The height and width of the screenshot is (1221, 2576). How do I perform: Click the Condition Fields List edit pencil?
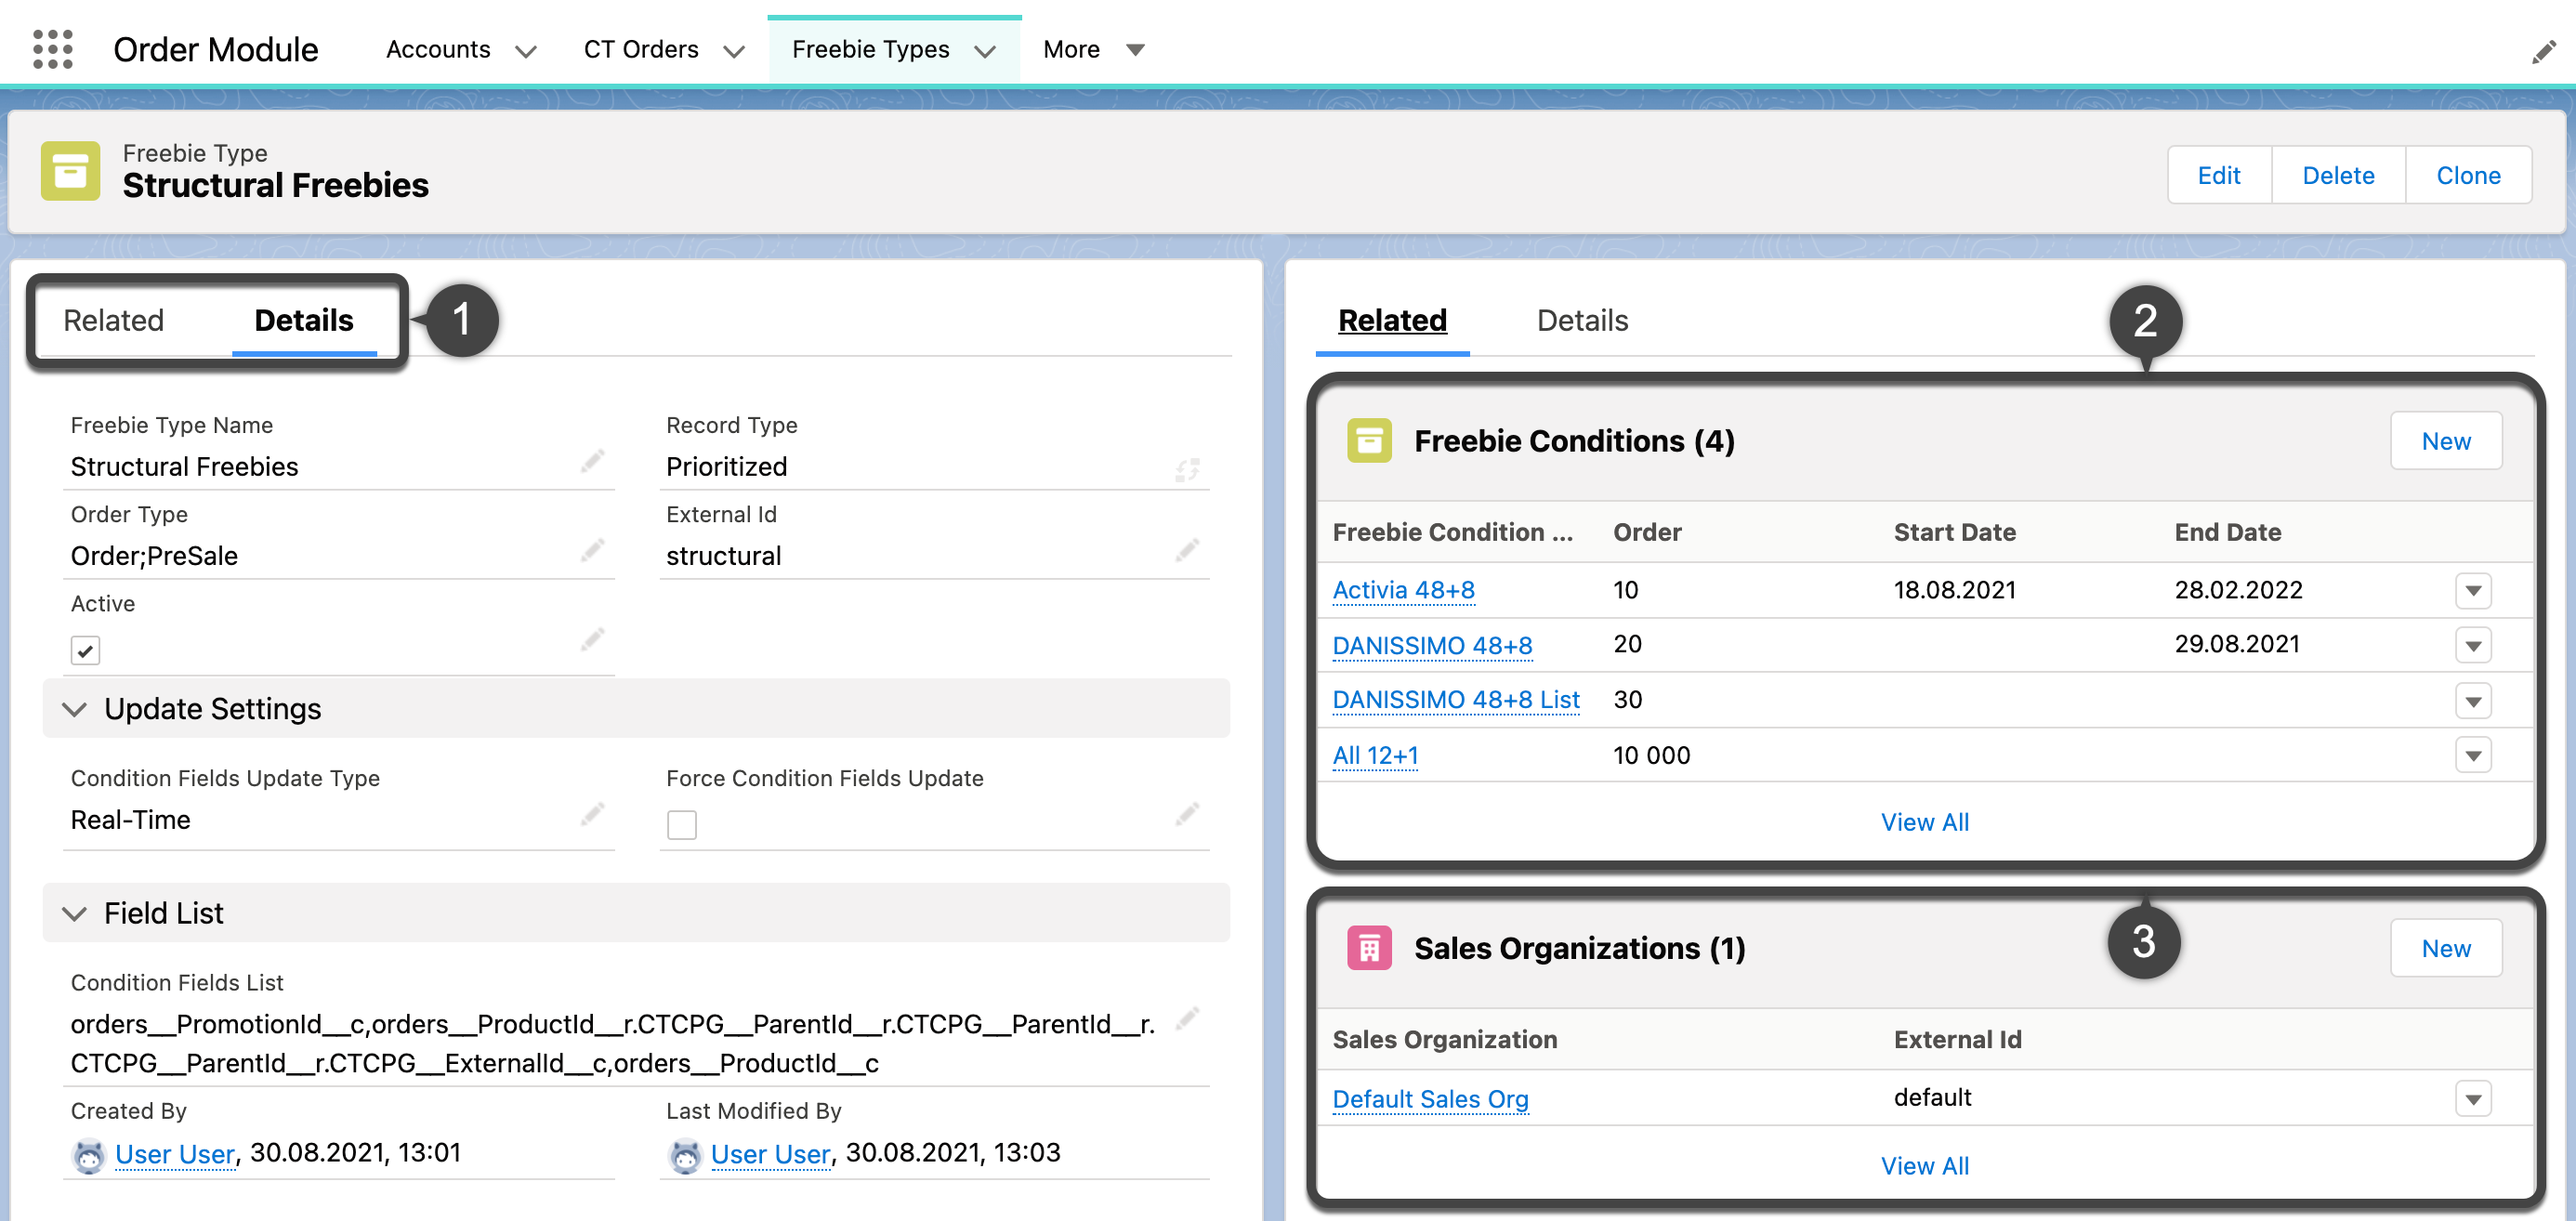coord(1187,1018)
